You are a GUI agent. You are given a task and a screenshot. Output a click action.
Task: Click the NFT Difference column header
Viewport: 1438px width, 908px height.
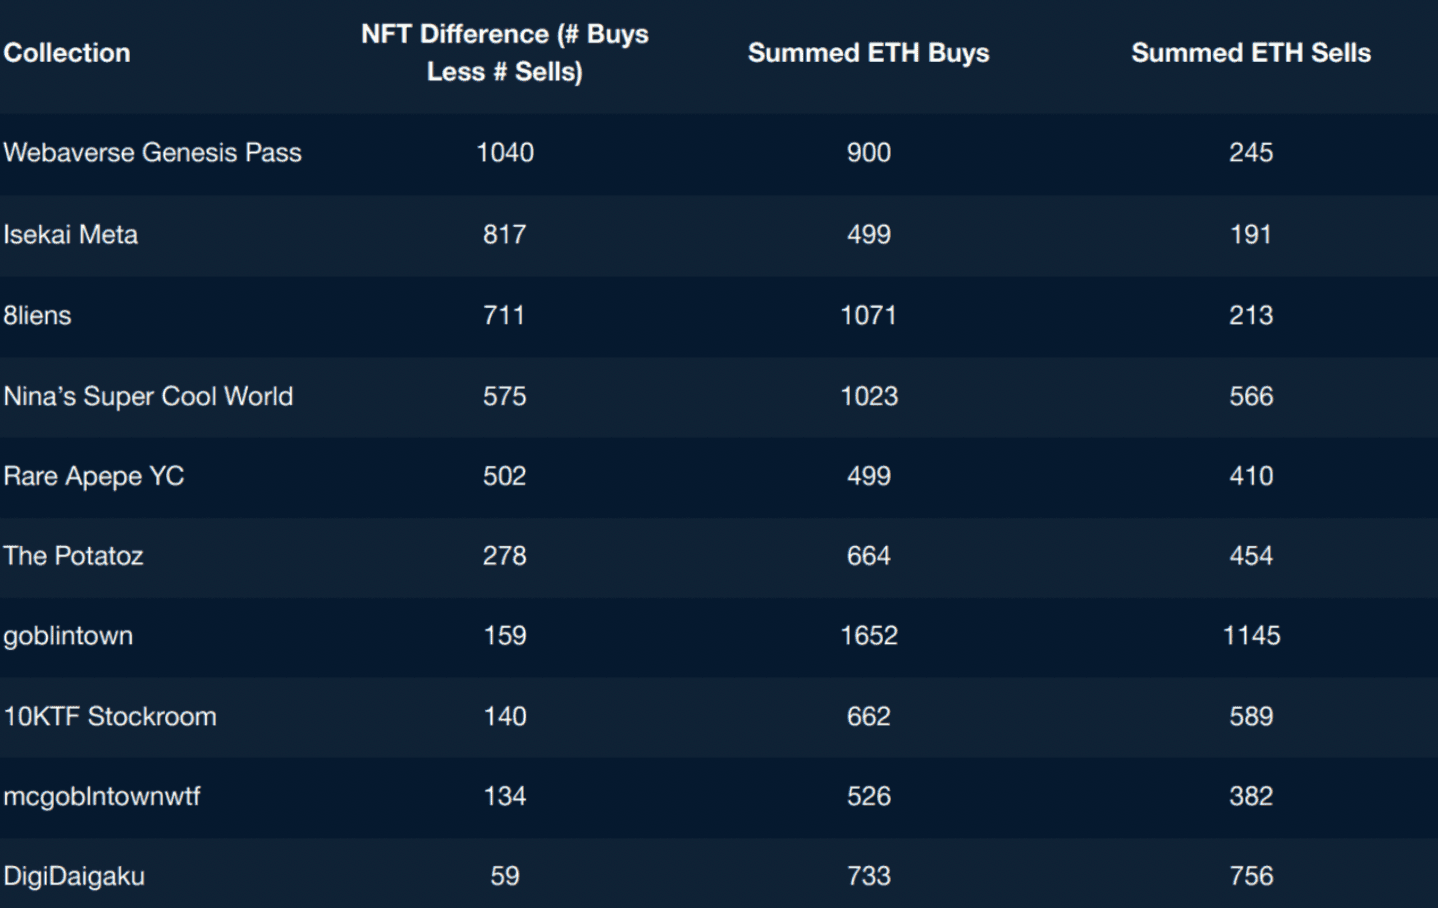point(504,53)
